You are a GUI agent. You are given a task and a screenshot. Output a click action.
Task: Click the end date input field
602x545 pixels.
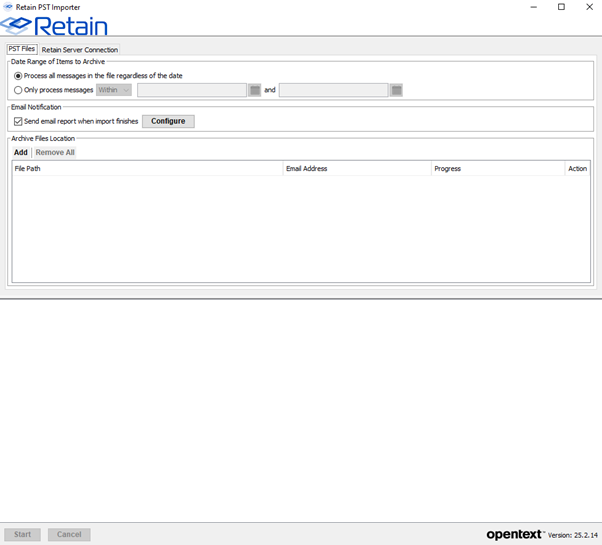[x=334, y=90]
